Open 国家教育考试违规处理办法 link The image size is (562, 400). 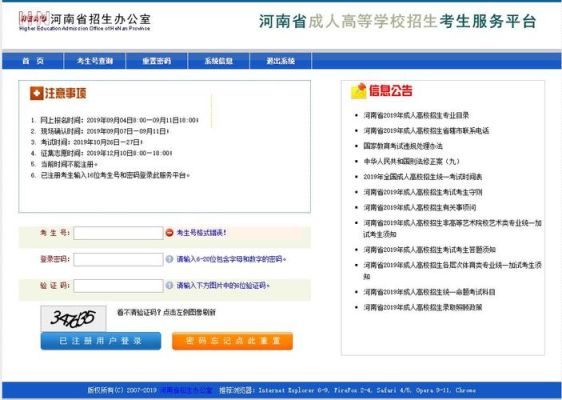coord(403,146)
